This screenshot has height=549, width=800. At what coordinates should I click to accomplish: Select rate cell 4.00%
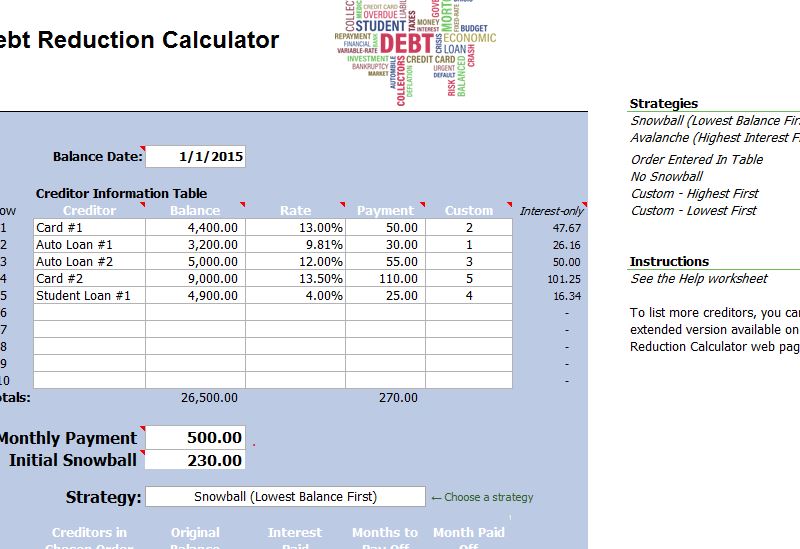click(295, 295)
